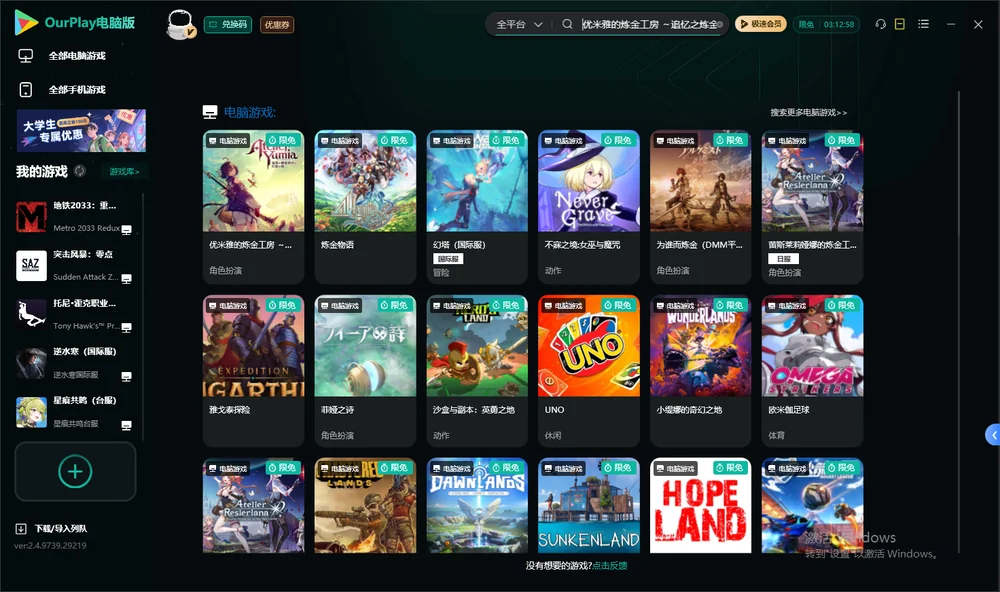Clear the search text with X icon

(720, 24)
